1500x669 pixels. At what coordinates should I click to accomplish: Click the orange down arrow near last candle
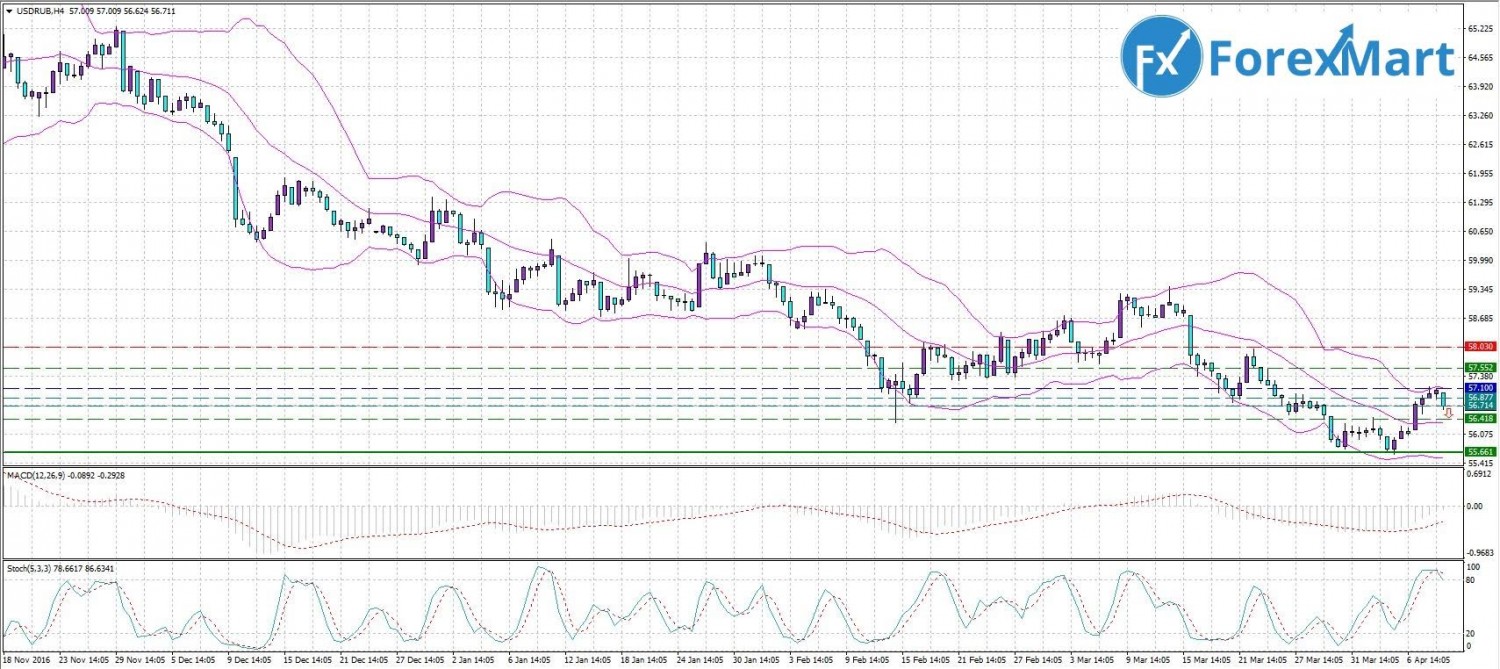[1447, 413]
